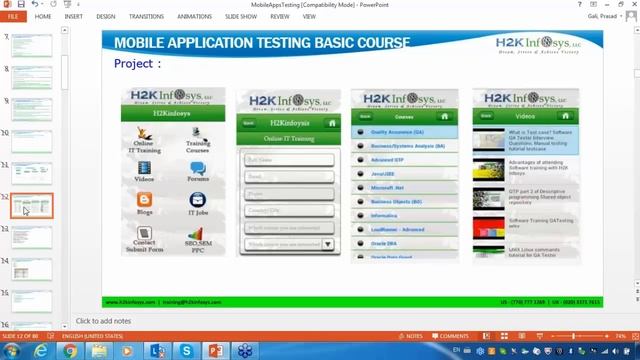Viewport: 640px width, 360px height.
Task: Click the Contact Submit Form icon
Action: point(144,233)
